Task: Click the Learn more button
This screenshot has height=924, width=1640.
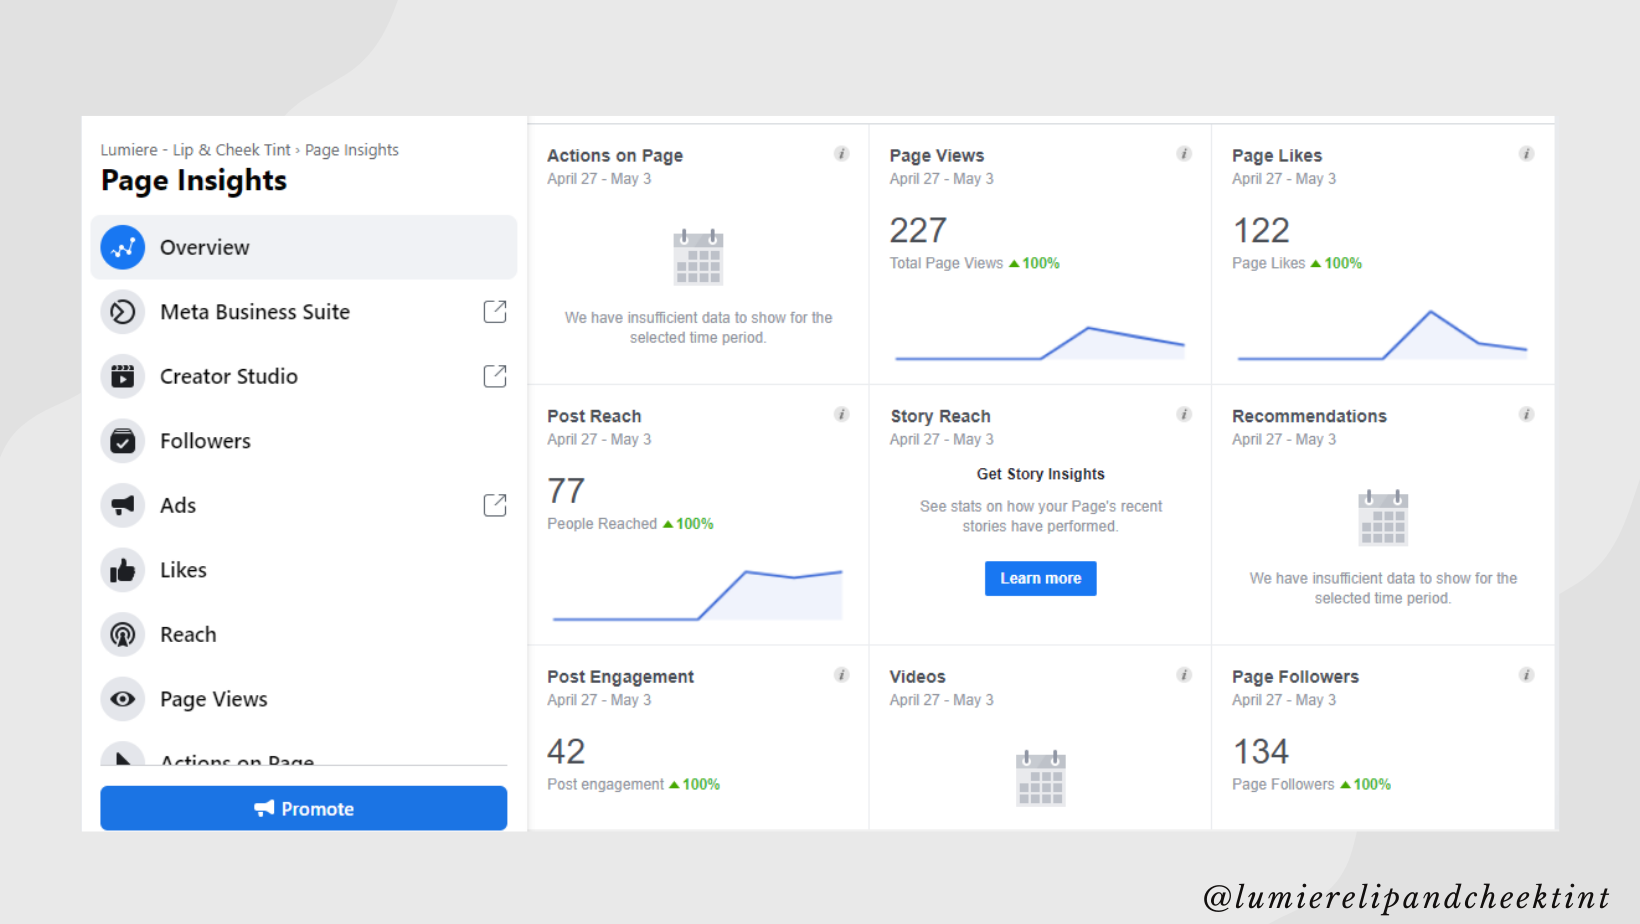Action: pos(1041,578)
